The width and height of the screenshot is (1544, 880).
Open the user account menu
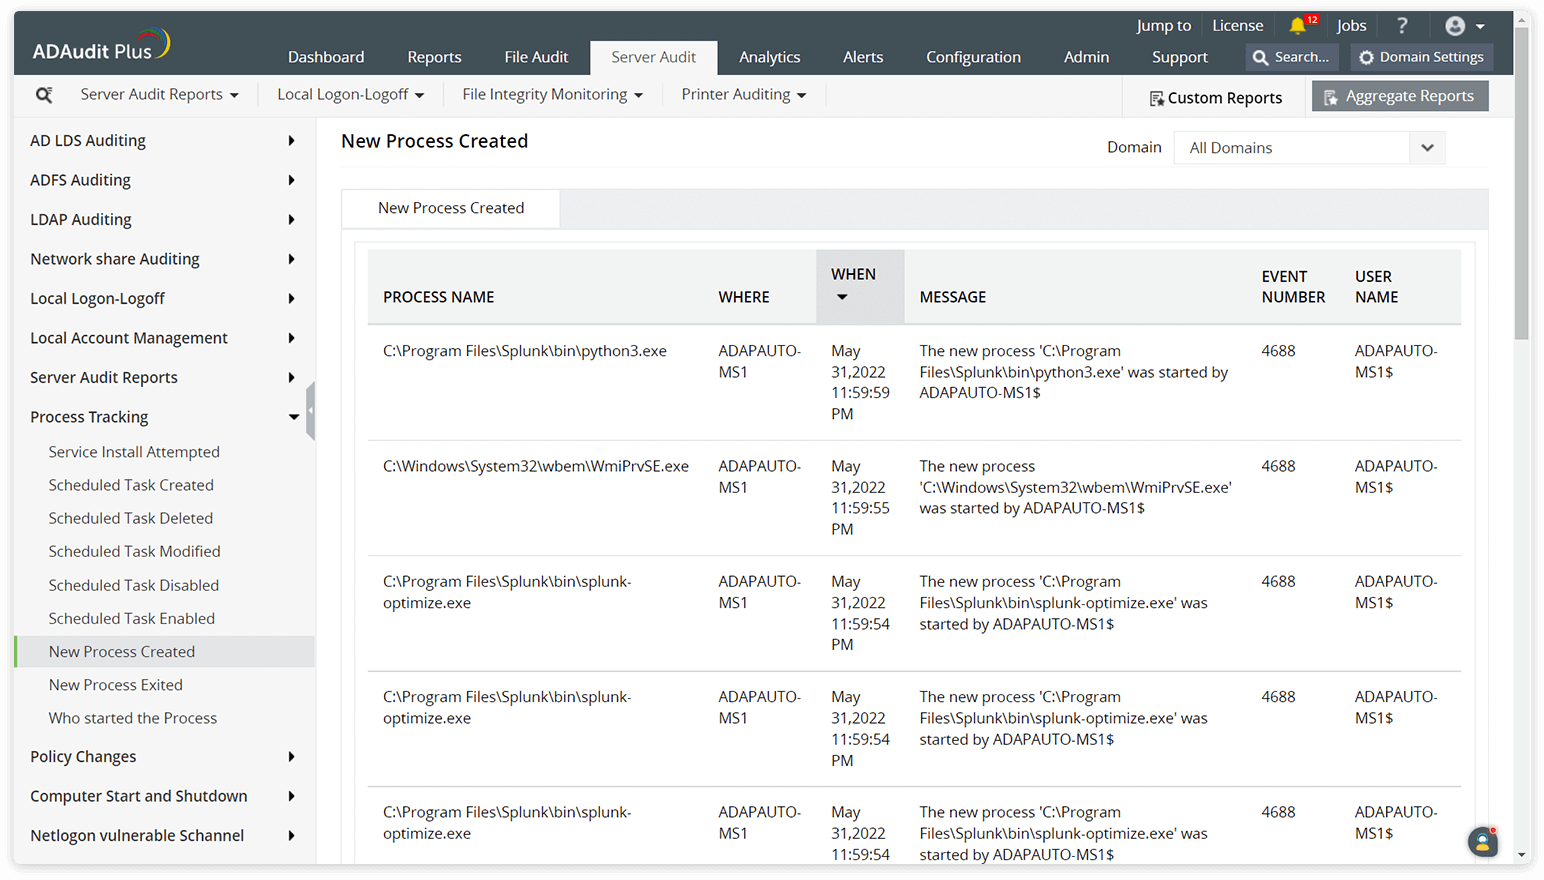(1457, 25)
